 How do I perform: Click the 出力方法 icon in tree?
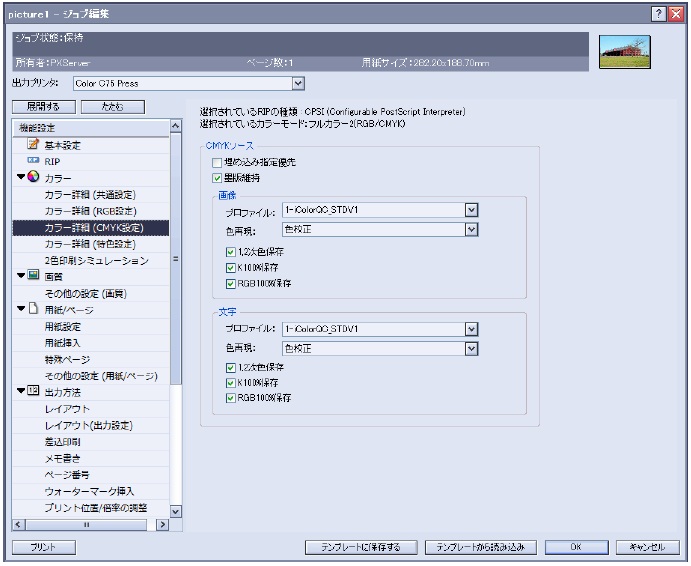33,391
